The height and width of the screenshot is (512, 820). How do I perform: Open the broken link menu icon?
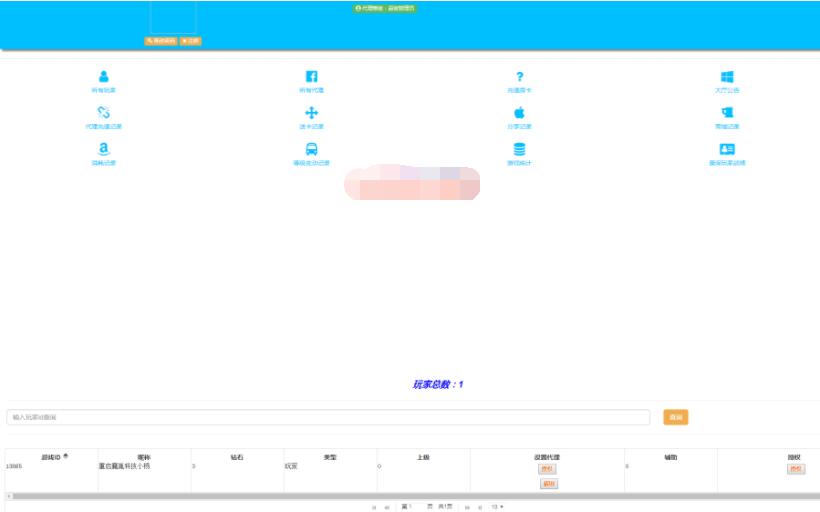click(104, 112)
